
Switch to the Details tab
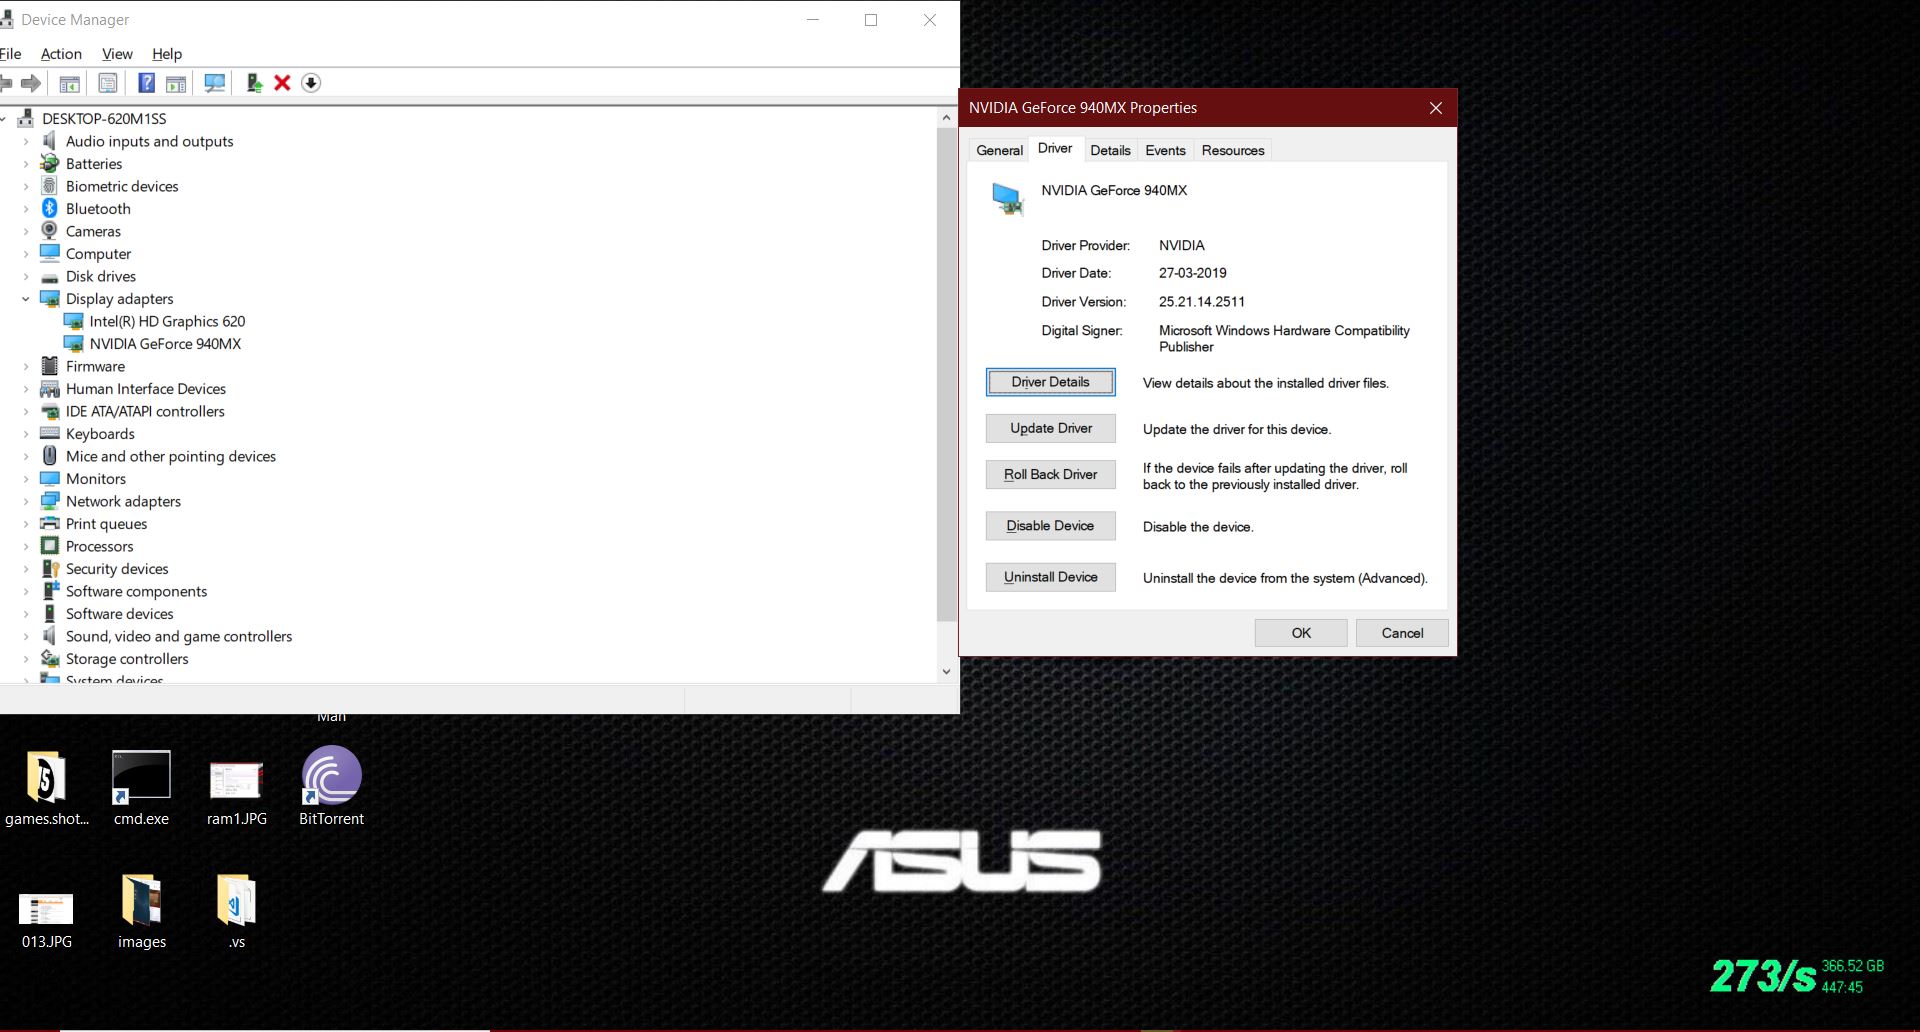click(1110, 150)
